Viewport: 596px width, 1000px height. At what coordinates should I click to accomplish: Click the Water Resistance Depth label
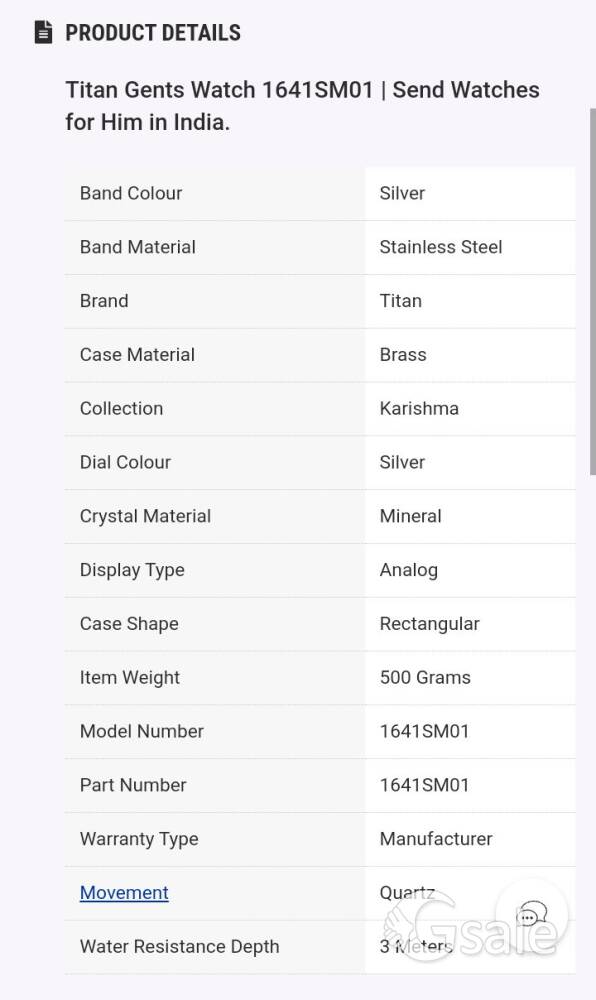click(179, 946)
